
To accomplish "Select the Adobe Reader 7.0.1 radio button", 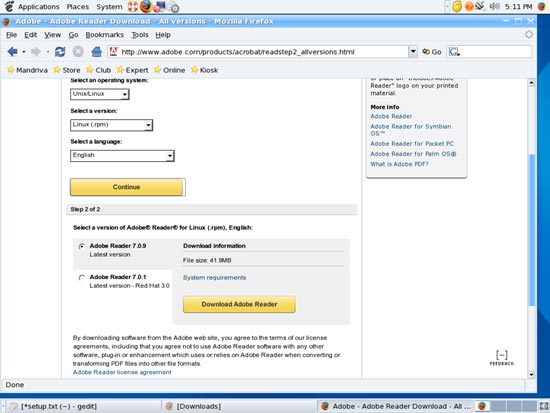I will [82, 278].
